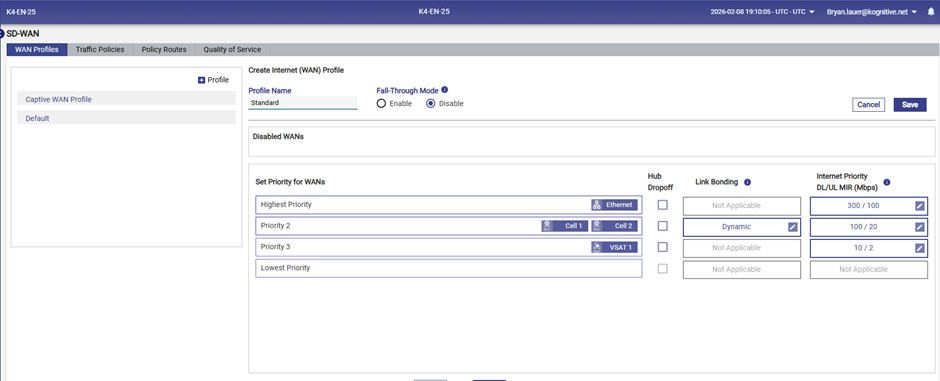Click the Lowest Priority WAN row
This screenshot has height=381, width=940.
tap(448, 268)
